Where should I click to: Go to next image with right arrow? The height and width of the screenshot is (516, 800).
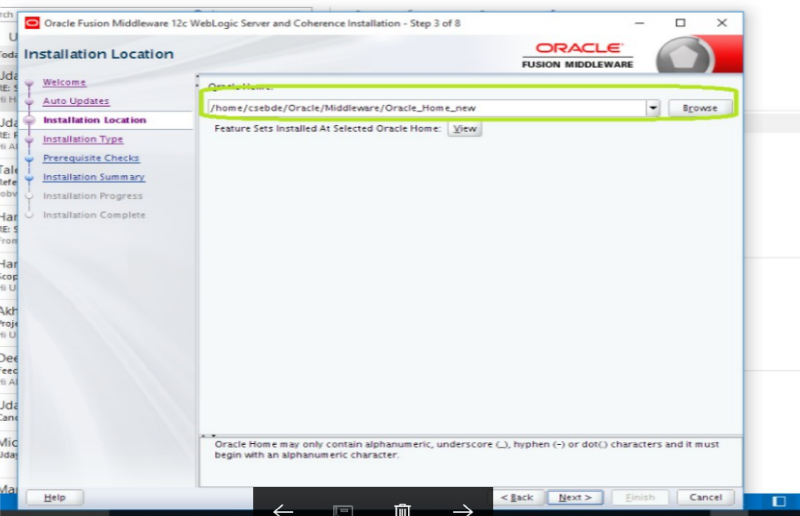(x=462, y=510)
